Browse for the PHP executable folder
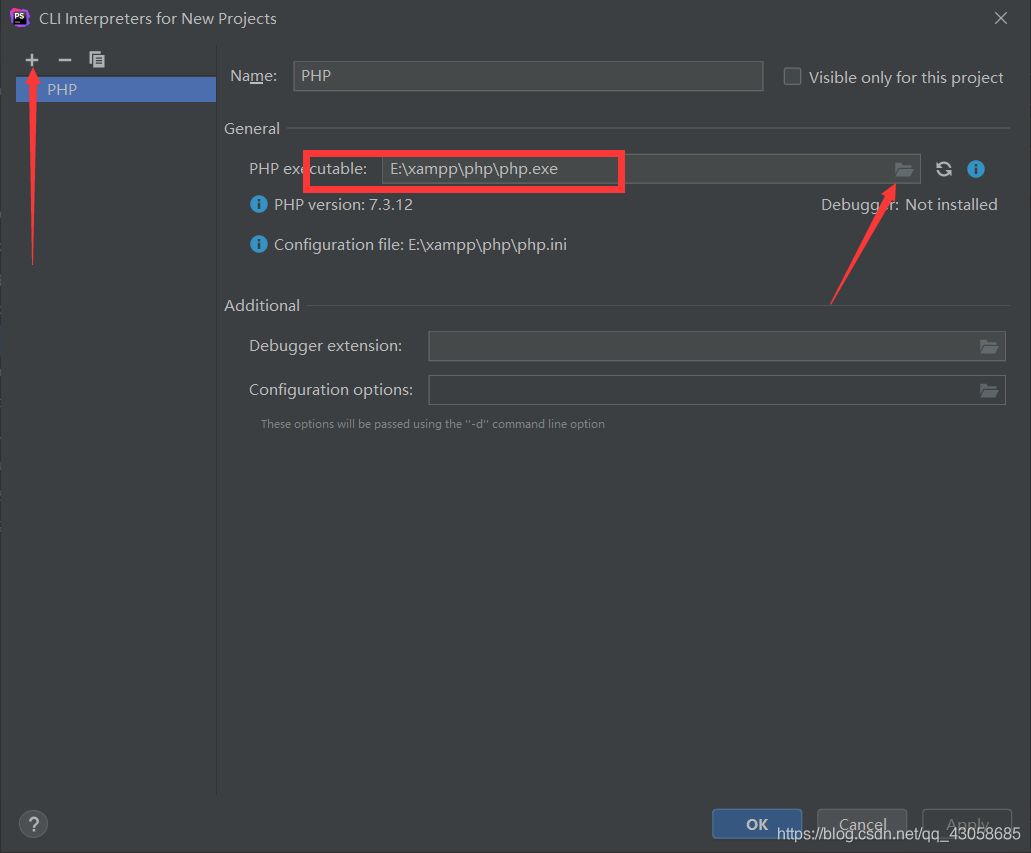The width and height of the screenshot is (1031, 853). click(904, 169)
